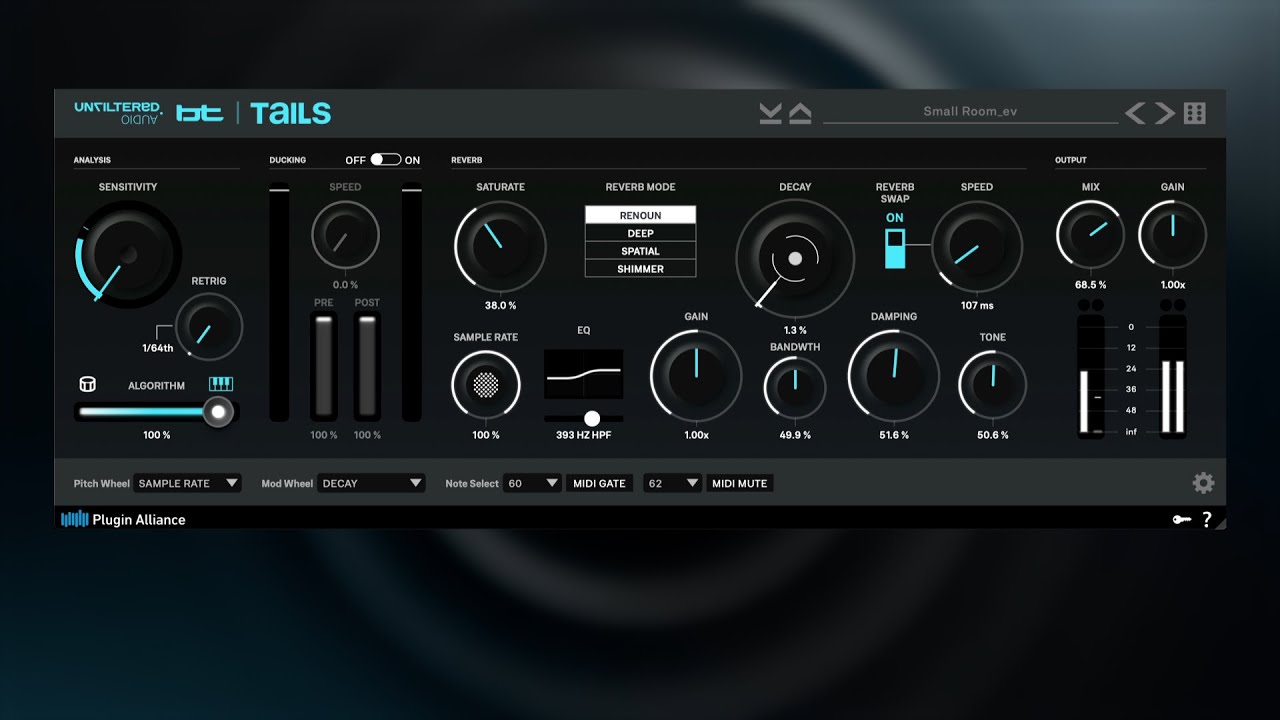Click the 50.6 % tone value
Screen dimensions: 1280x720
[x=993, y=435]
